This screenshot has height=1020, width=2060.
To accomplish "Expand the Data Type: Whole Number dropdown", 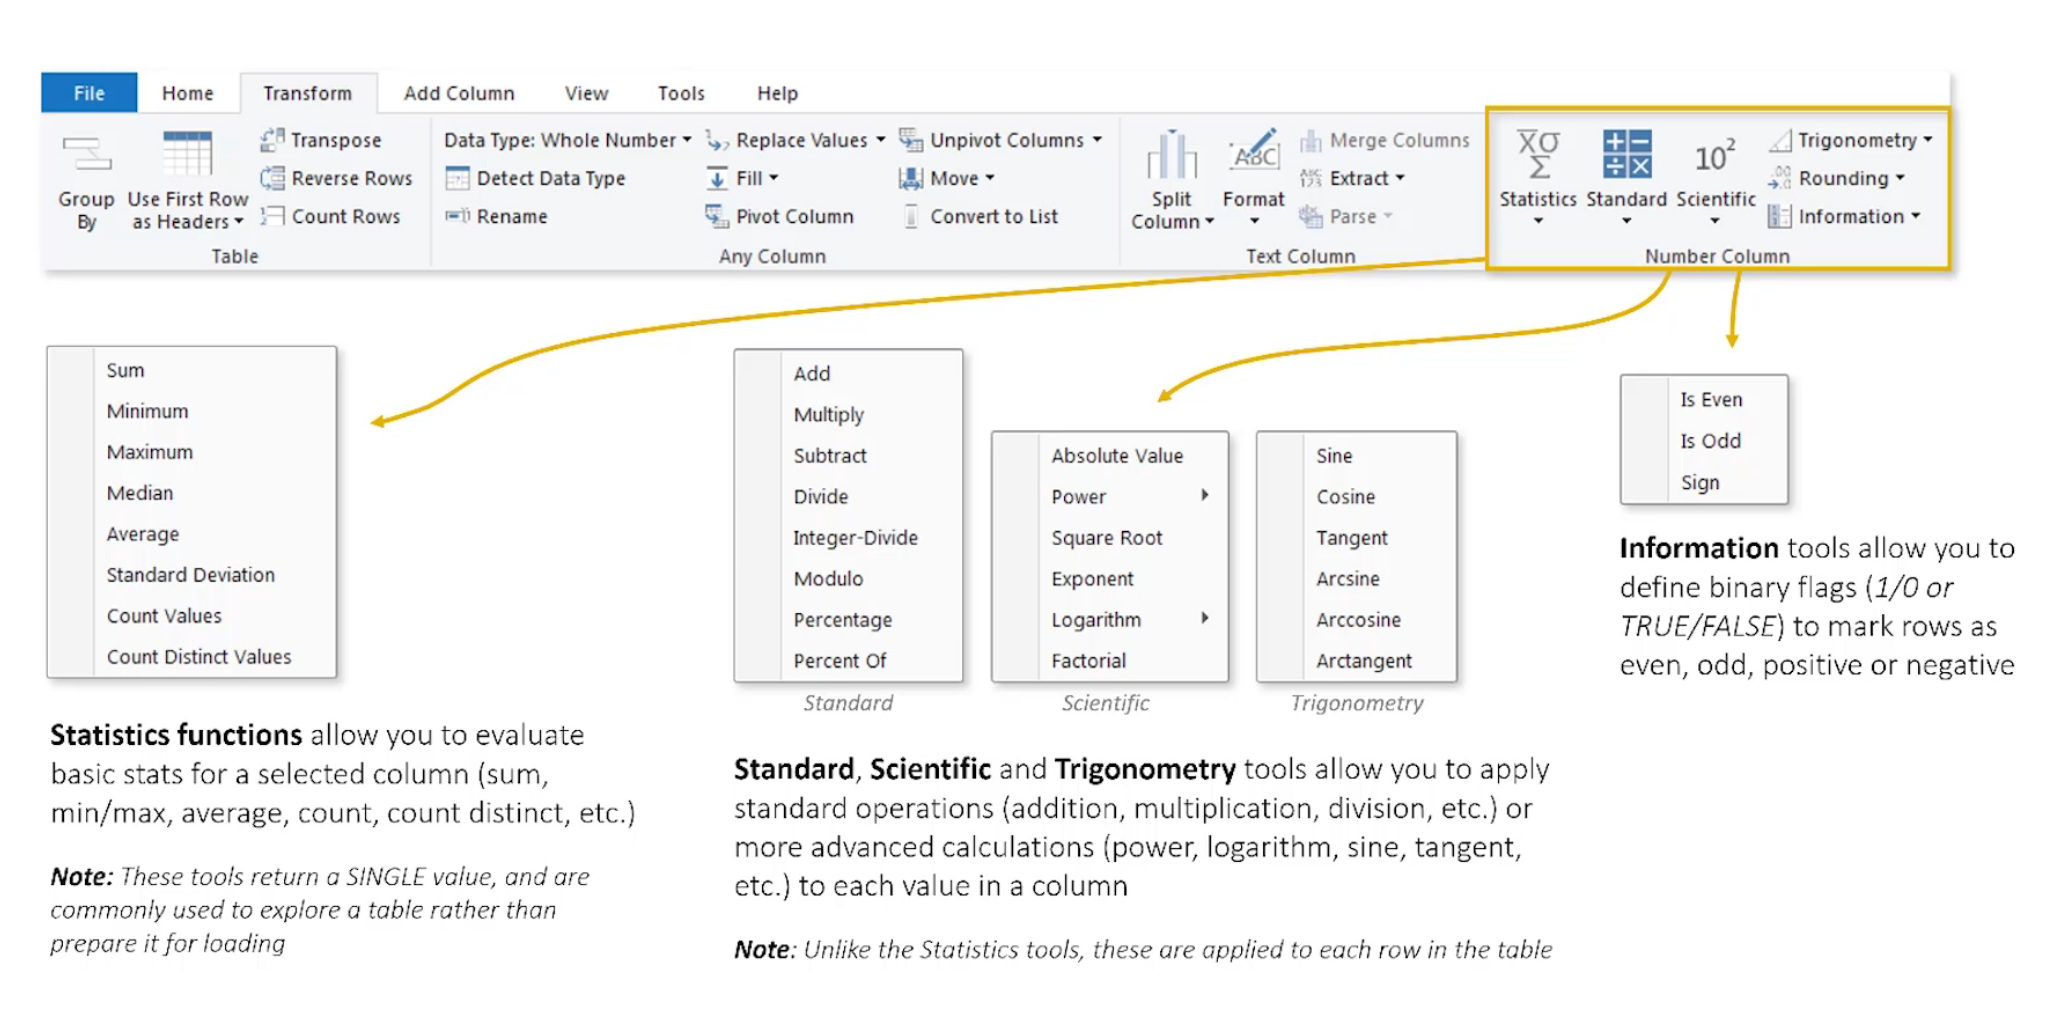I will tap(686, 140).
